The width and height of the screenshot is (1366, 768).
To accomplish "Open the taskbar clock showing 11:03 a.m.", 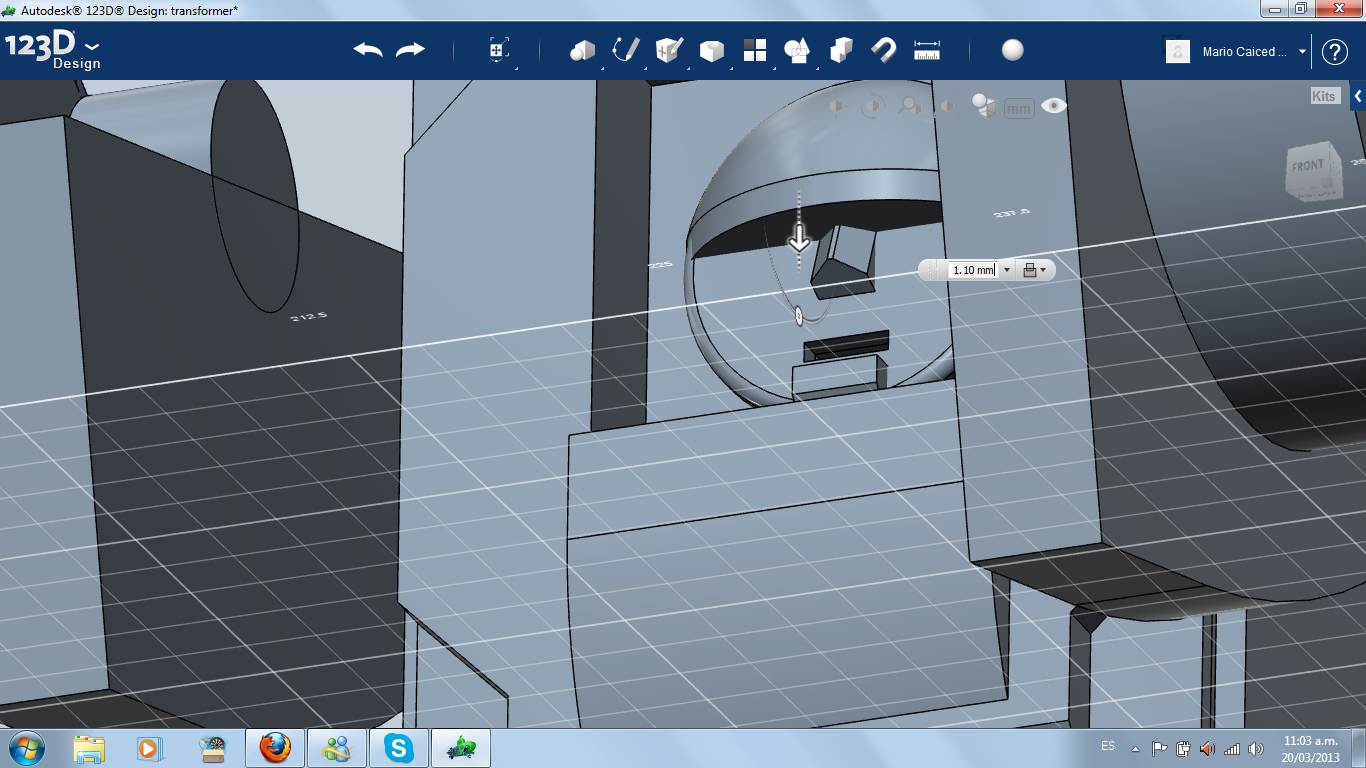I will [x=1310, y=749].
